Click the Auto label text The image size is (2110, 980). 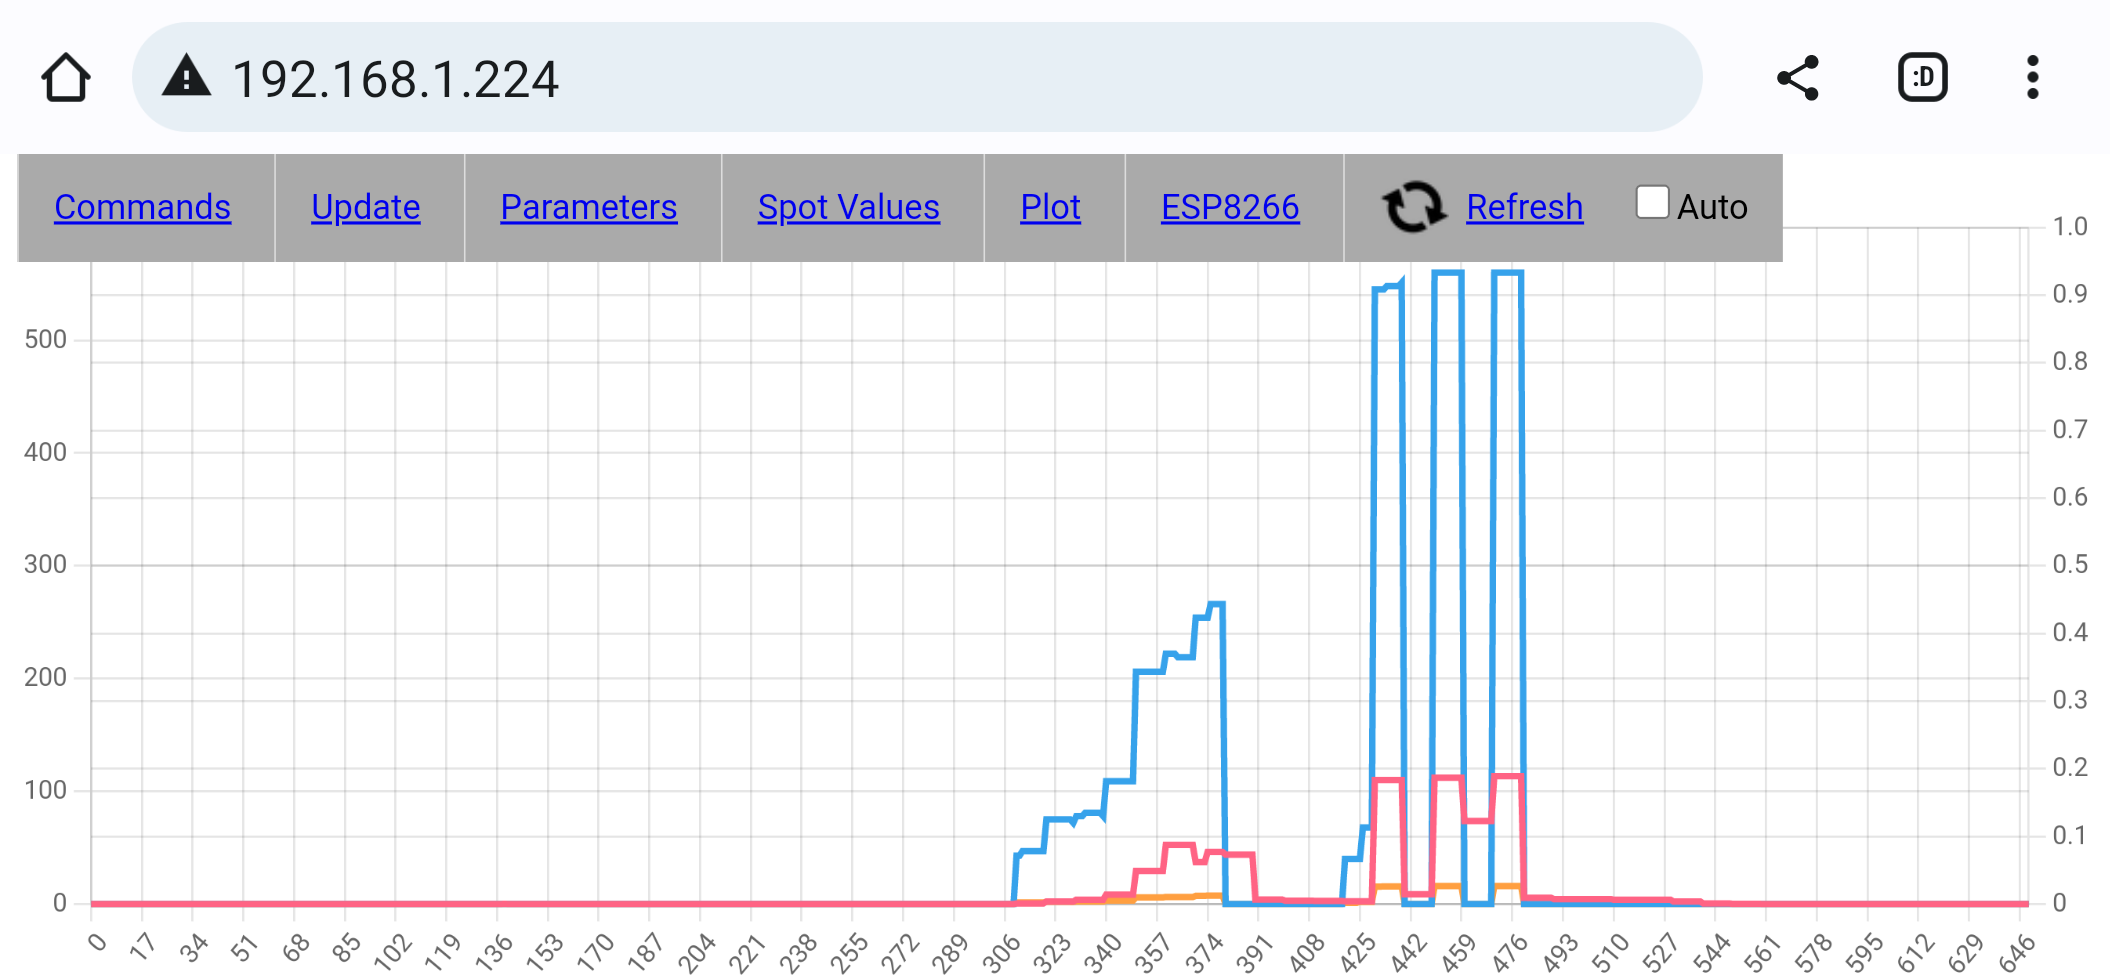tap(1712, 207)
